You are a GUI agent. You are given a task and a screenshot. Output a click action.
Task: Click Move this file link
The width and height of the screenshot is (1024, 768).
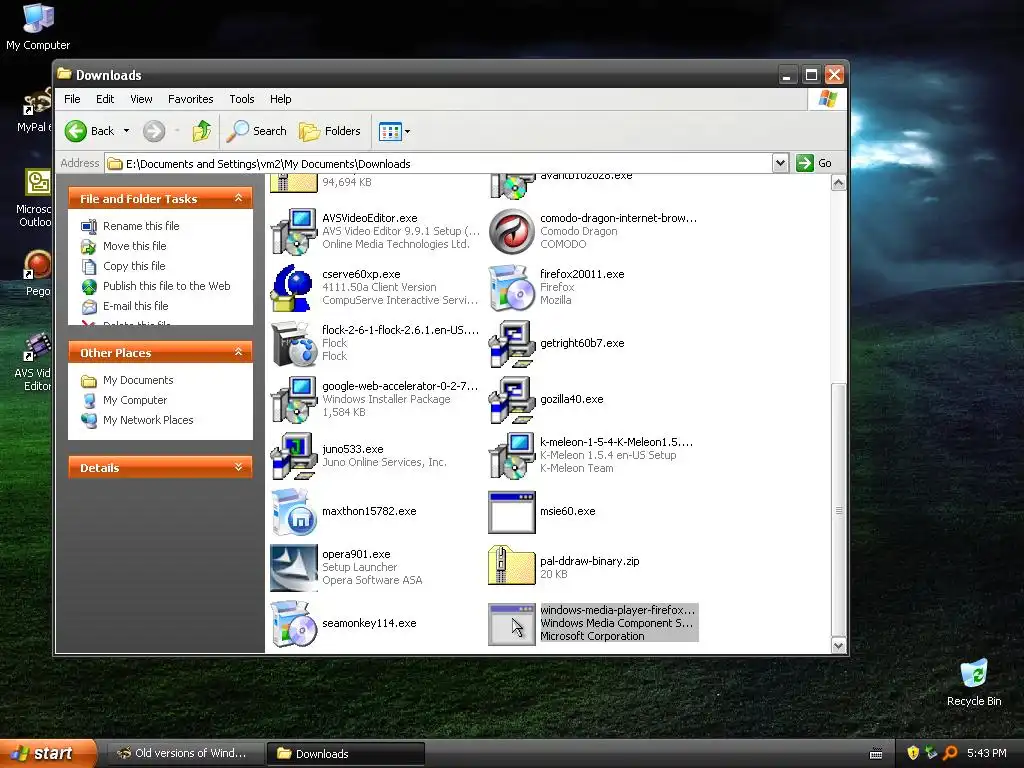point(135,246)
